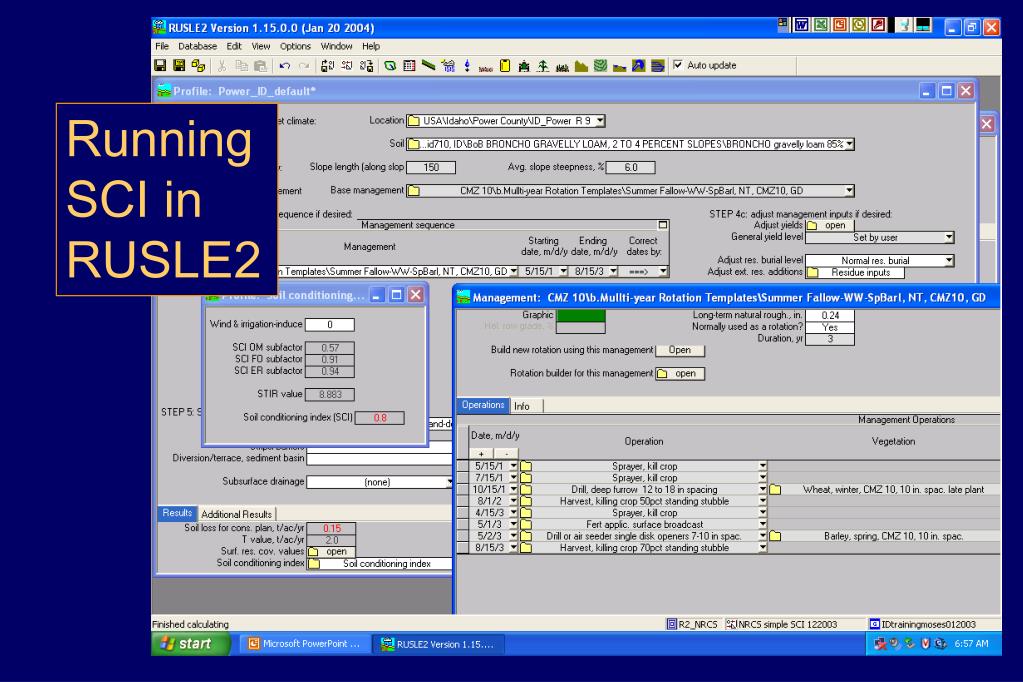This screenshot has width=1023, height=682.
Task: Click the green soil-shape toolbar icon
Action: point(390,65)
